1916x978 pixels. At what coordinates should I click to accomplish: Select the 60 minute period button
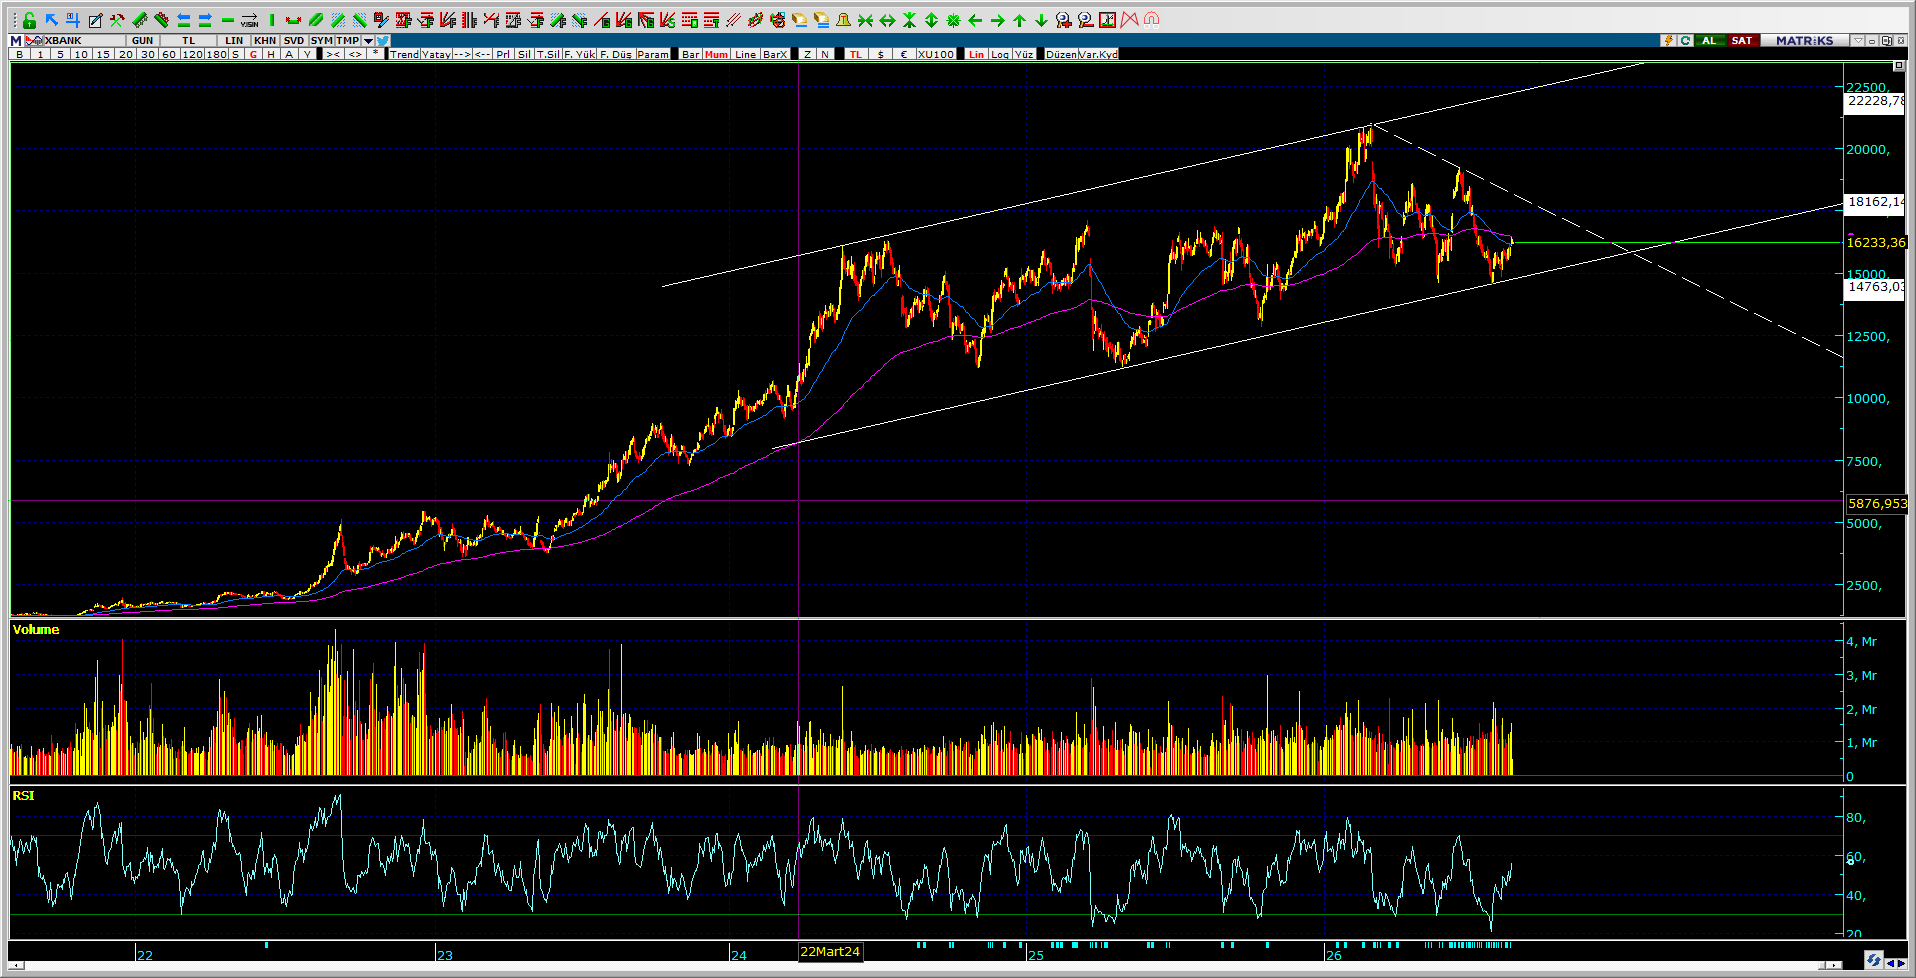169,54
